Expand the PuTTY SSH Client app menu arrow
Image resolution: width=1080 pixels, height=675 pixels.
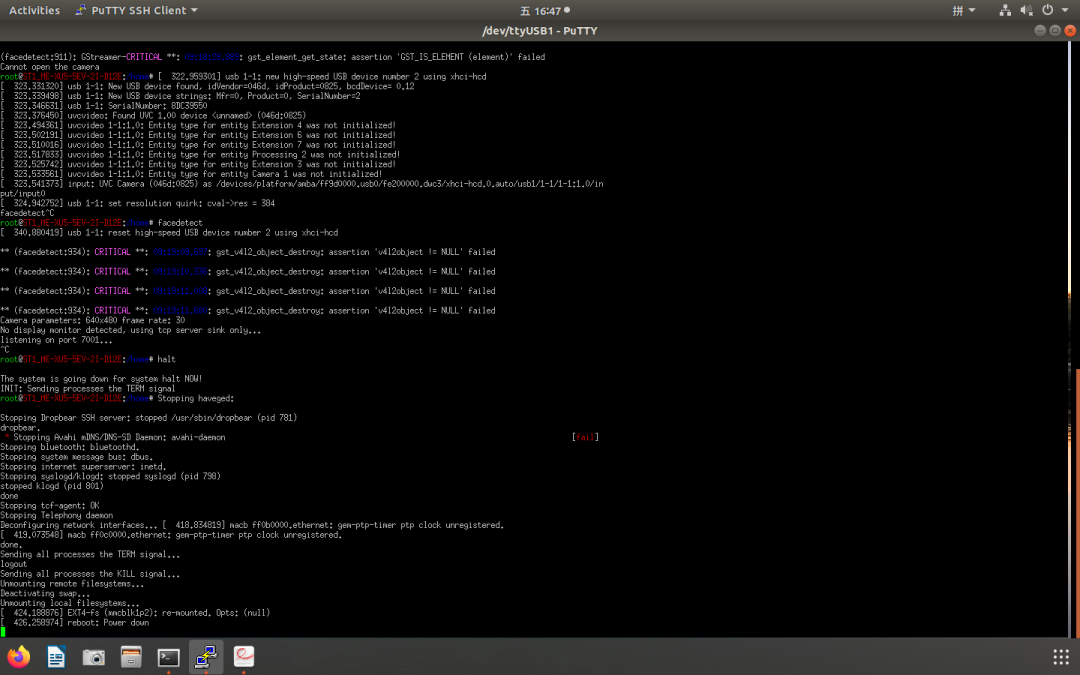[194, 10]
